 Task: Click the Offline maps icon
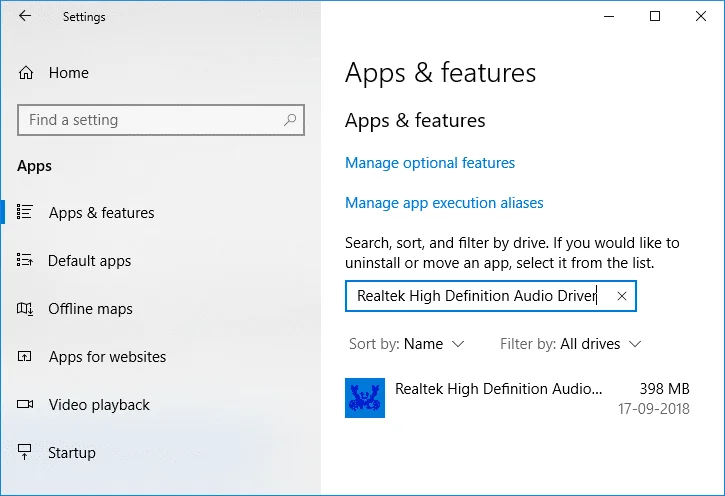(x=25, y=308)
